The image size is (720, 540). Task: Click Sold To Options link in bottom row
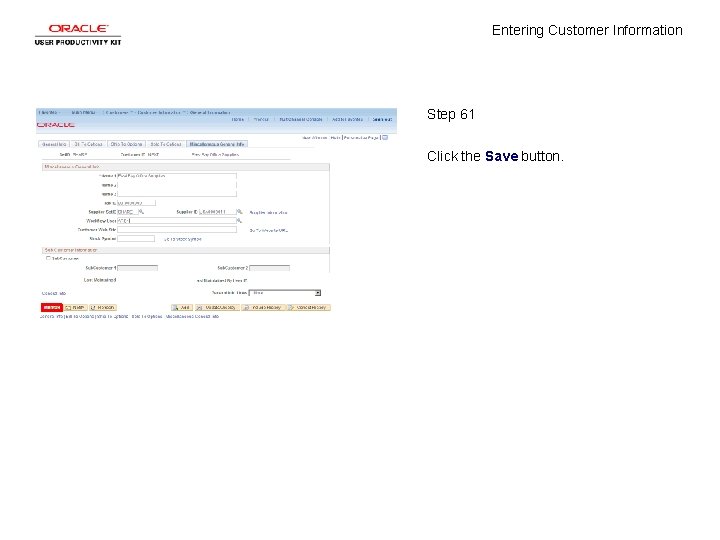click(x=147, y=316)
